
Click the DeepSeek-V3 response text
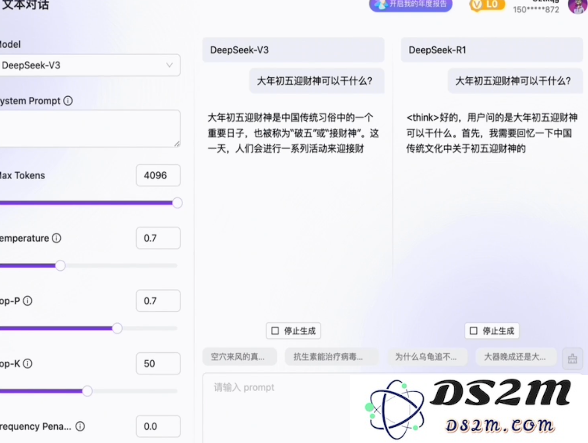point(293,133)
